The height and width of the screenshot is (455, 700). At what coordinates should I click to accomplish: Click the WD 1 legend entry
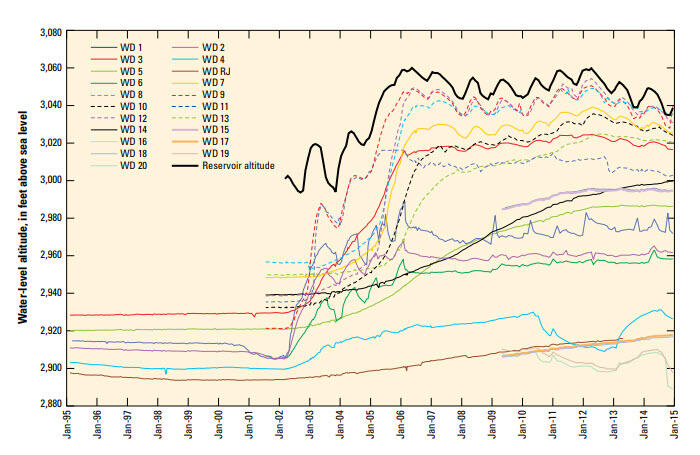[132, 48]
